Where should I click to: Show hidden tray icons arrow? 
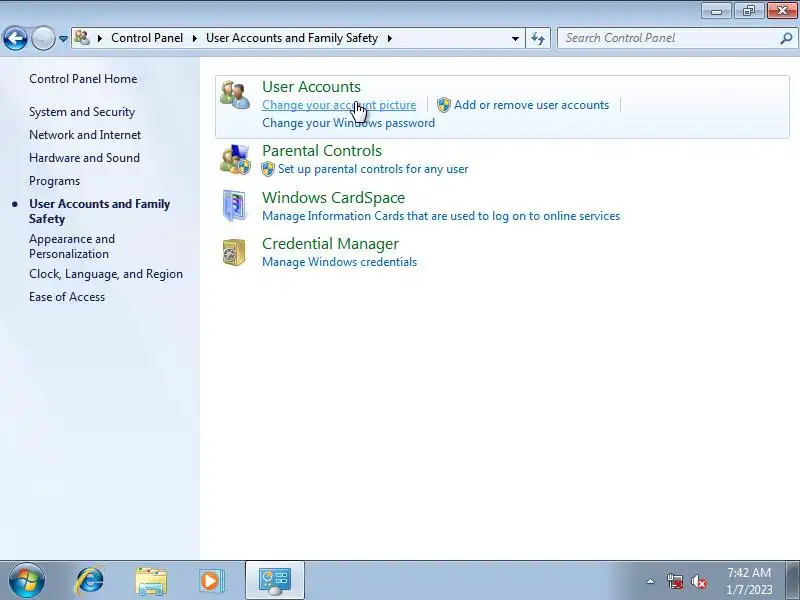pos(651,581)
